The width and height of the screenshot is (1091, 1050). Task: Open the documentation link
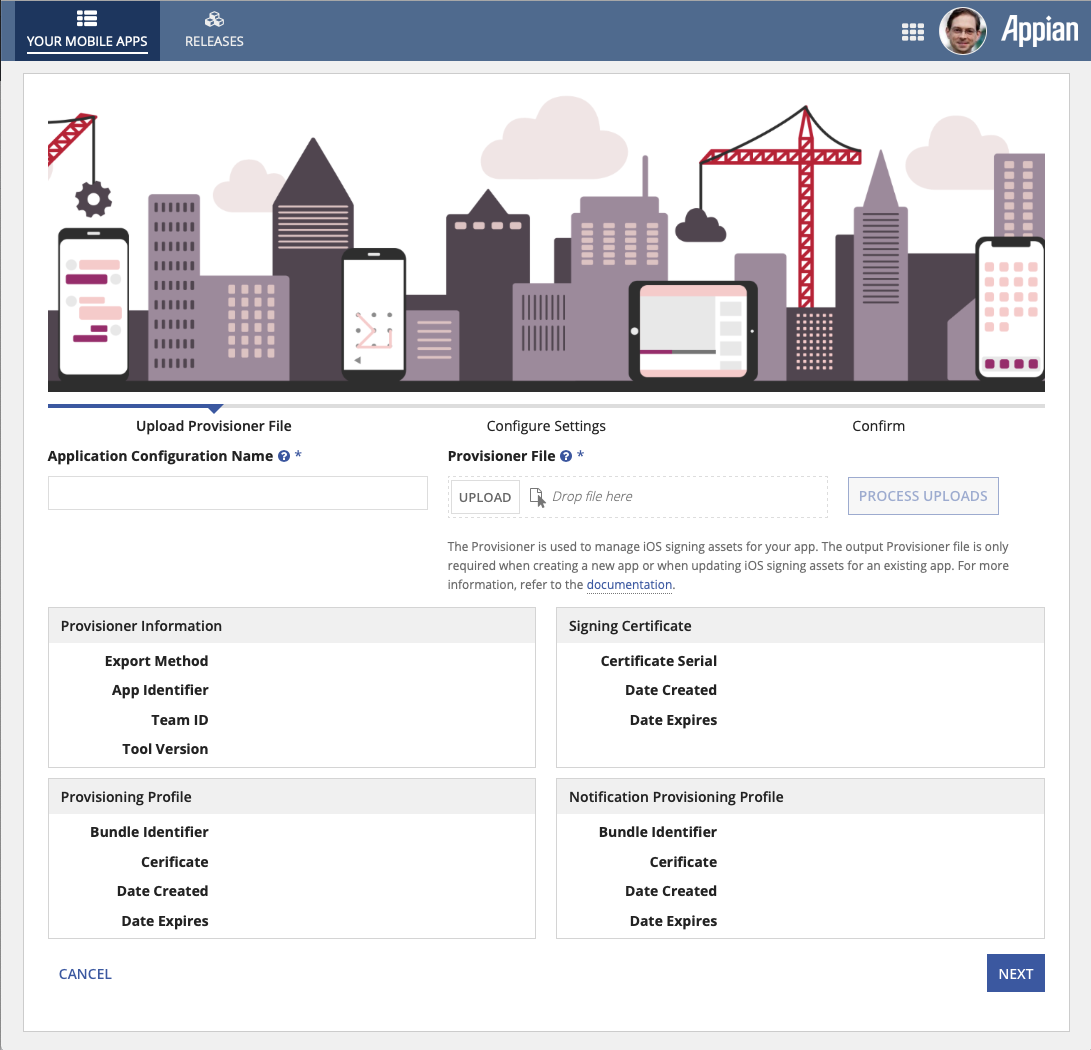[629, 584]
